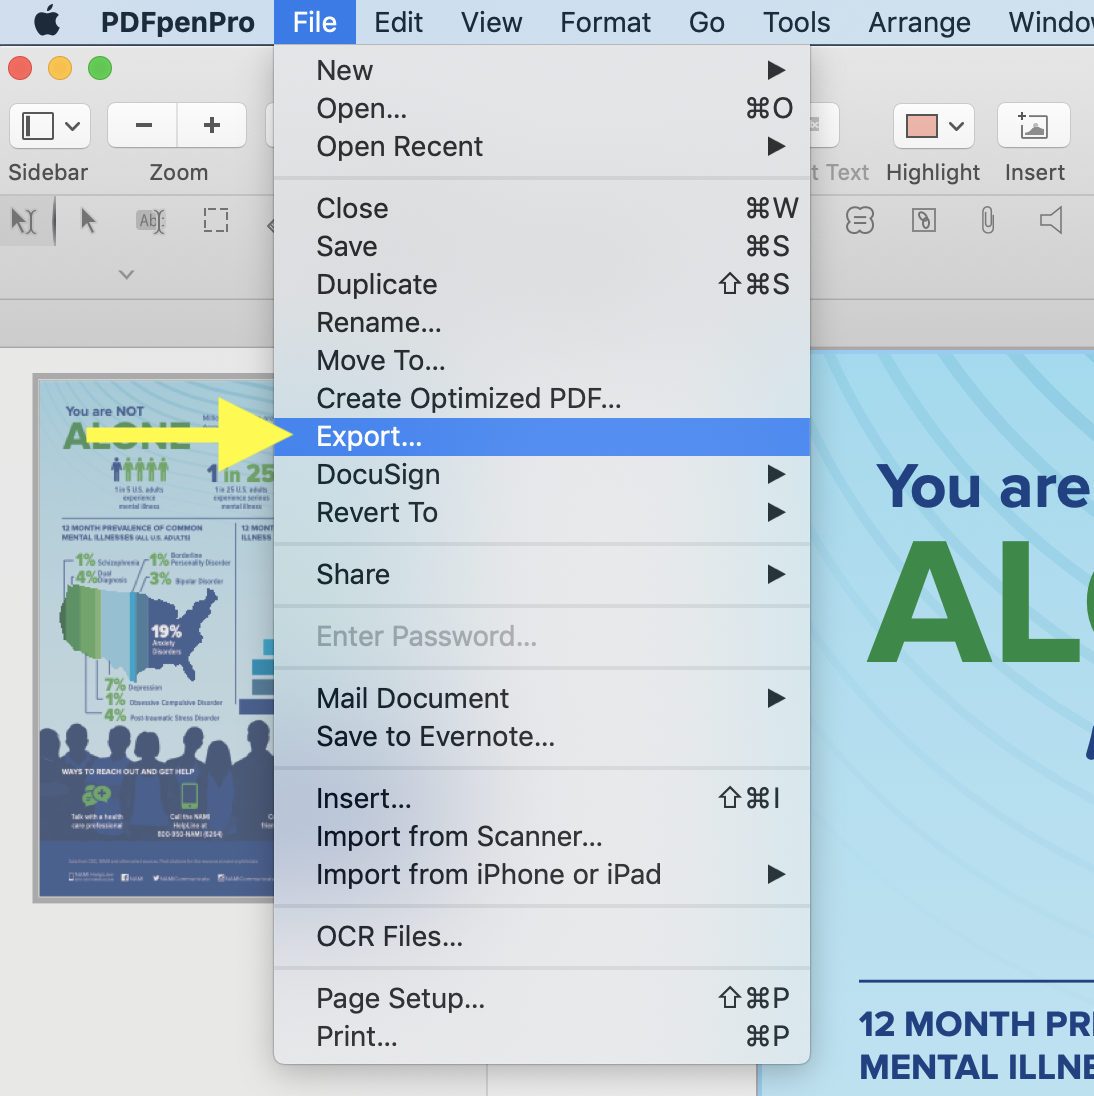Screen dimensions: 1094x1096
Task: Choose Close from the File menu
Action: tap(542, 208)
